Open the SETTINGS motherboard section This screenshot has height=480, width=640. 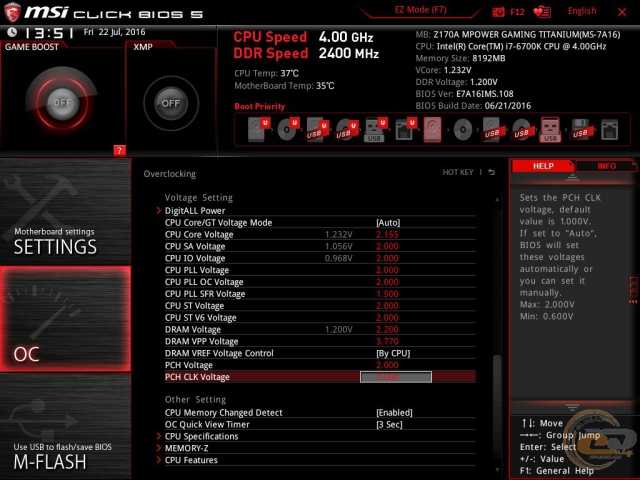pos(65,211)
